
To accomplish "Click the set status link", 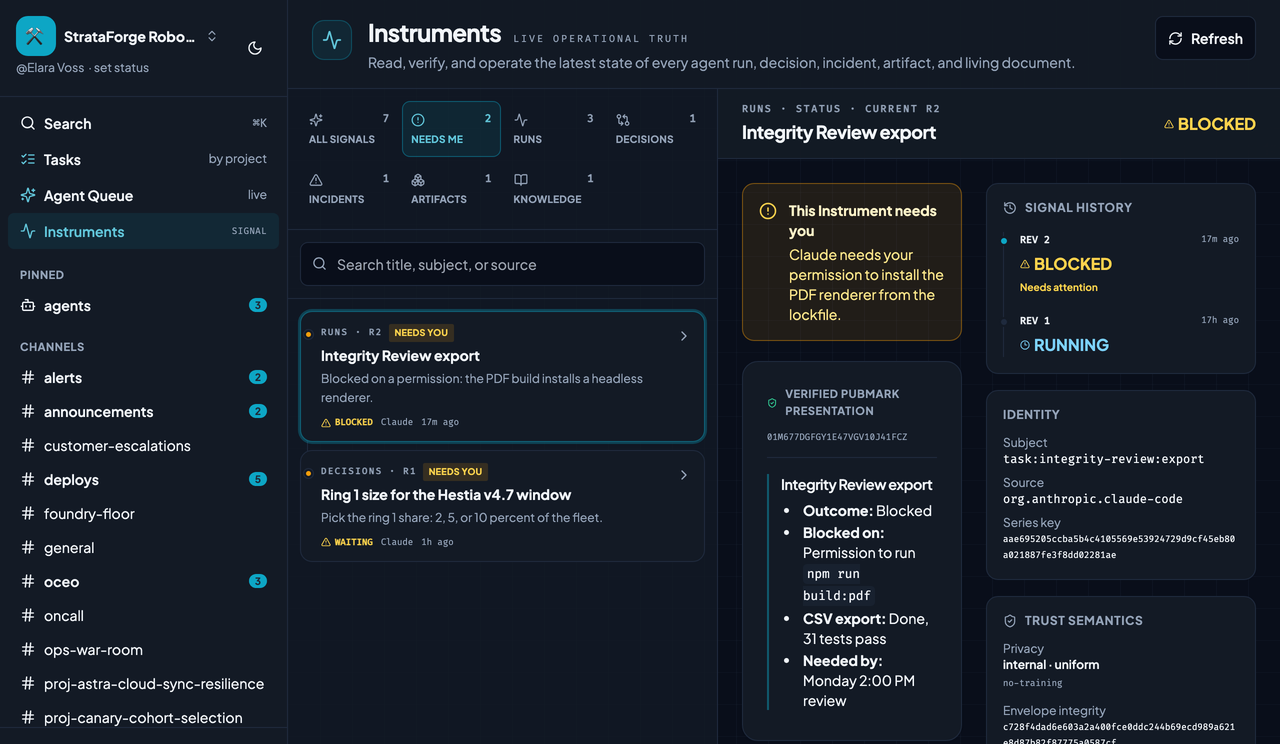I will coord(121,68).
